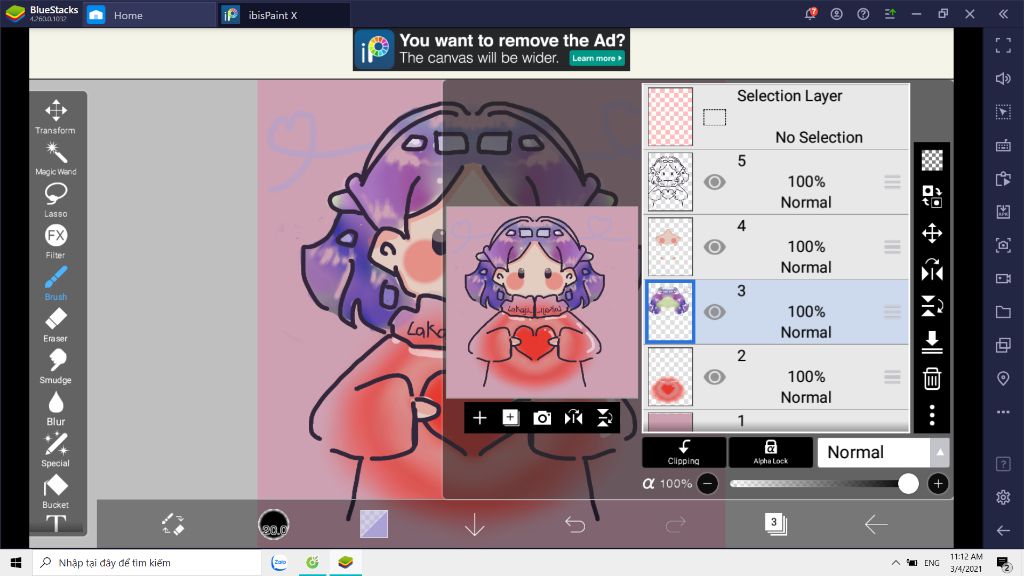This screenshot has width=1024, height=576.
Task: Open brush size 20.0 settings
Action: coord(274,524)
